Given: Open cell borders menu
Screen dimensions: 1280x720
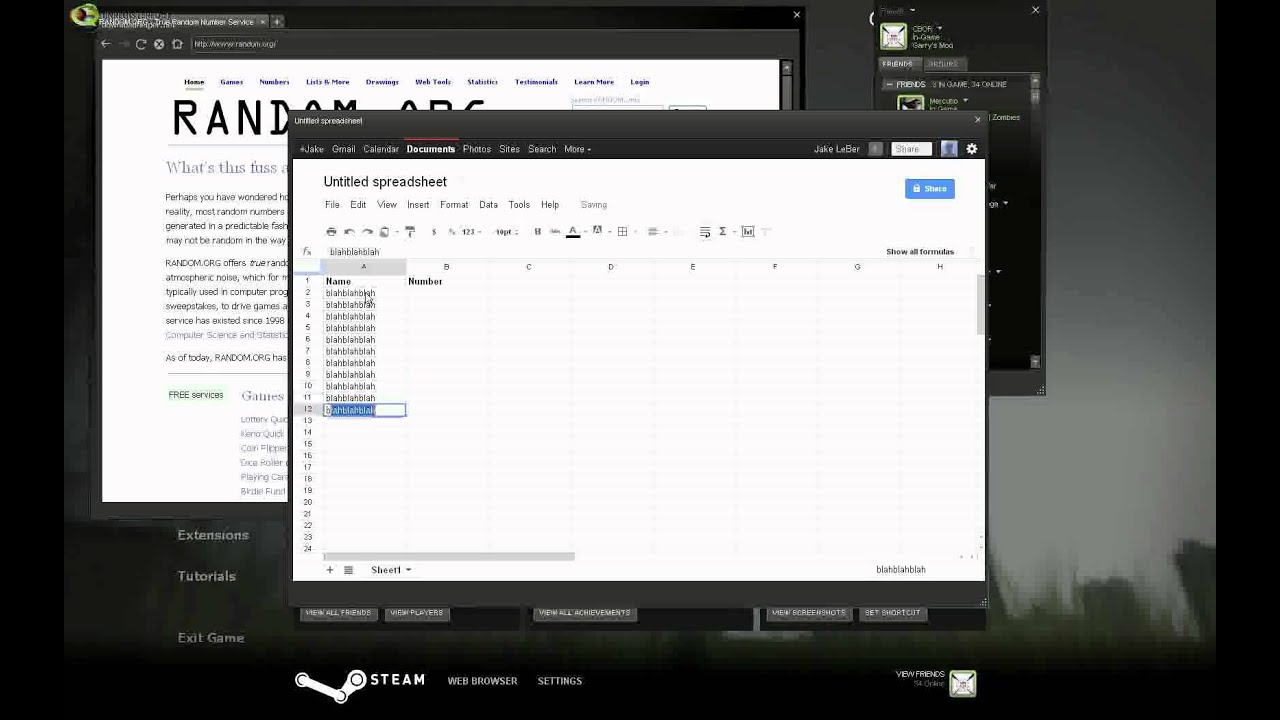Looking at the screenshot, I should (x=622, y=232).
